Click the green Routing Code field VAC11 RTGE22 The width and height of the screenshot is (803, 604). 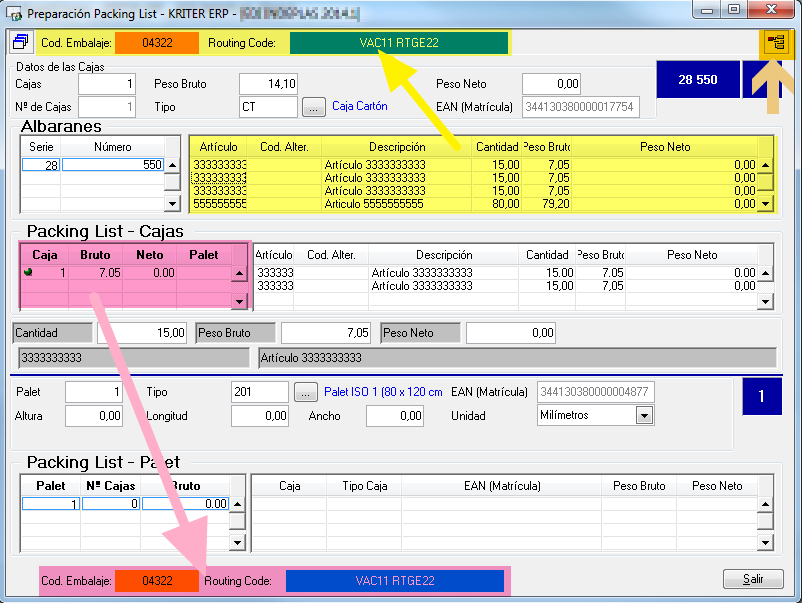(x=399, y=43)
